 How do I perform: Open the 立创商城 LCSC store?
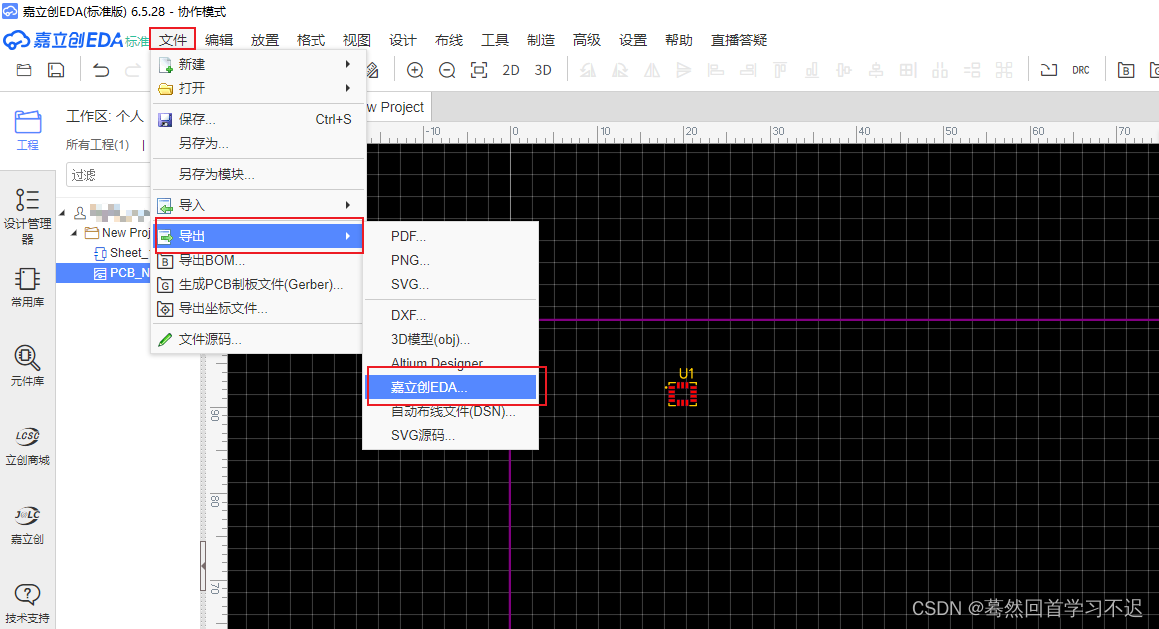[x=27, y=446]
